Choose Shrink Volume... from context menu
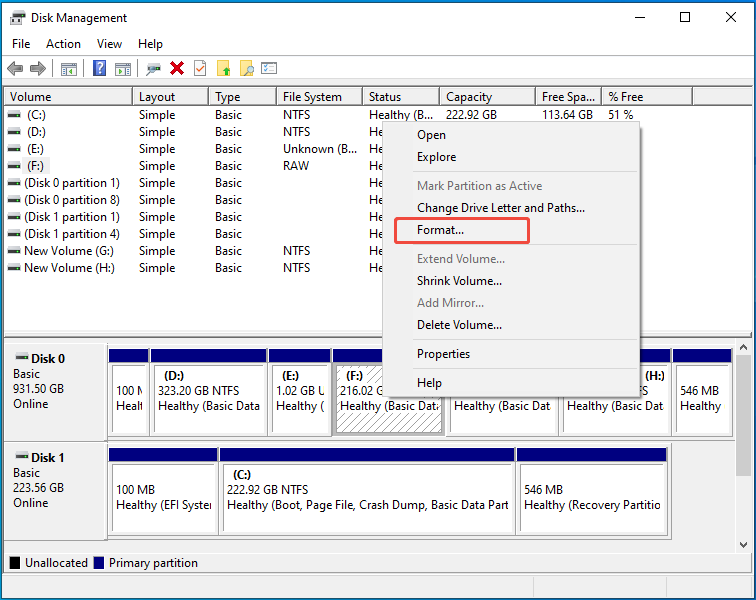Viewport: 756px width, 600px height. [x=459, y=281]
